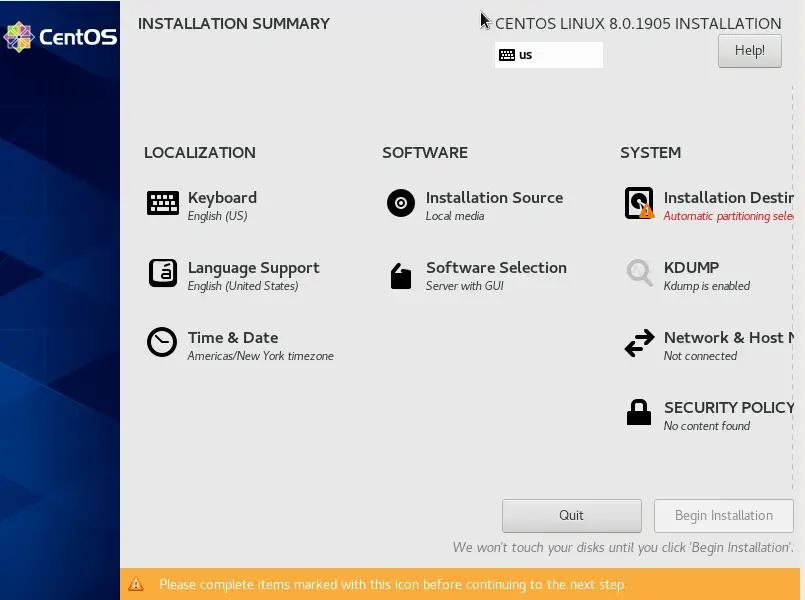Image resolution: width=805 pixels, height=600 pixels.
Task: Click the INSTALLATION SUMMARY title
Action: pos(234,24)
